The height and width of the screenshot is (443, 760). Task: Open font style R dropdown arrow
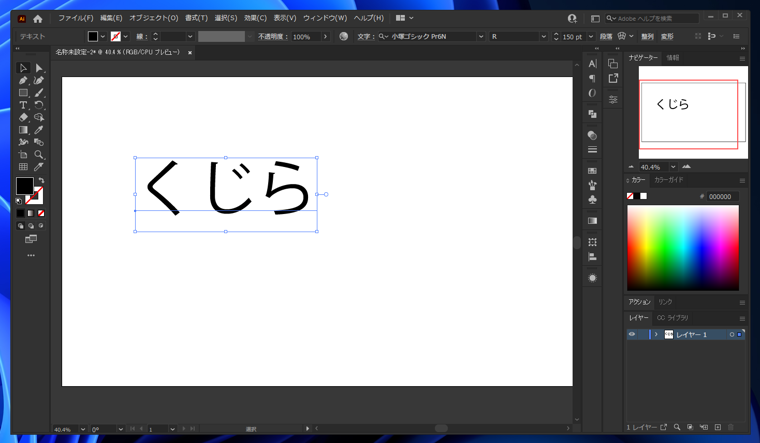click(x=543, y=36)
